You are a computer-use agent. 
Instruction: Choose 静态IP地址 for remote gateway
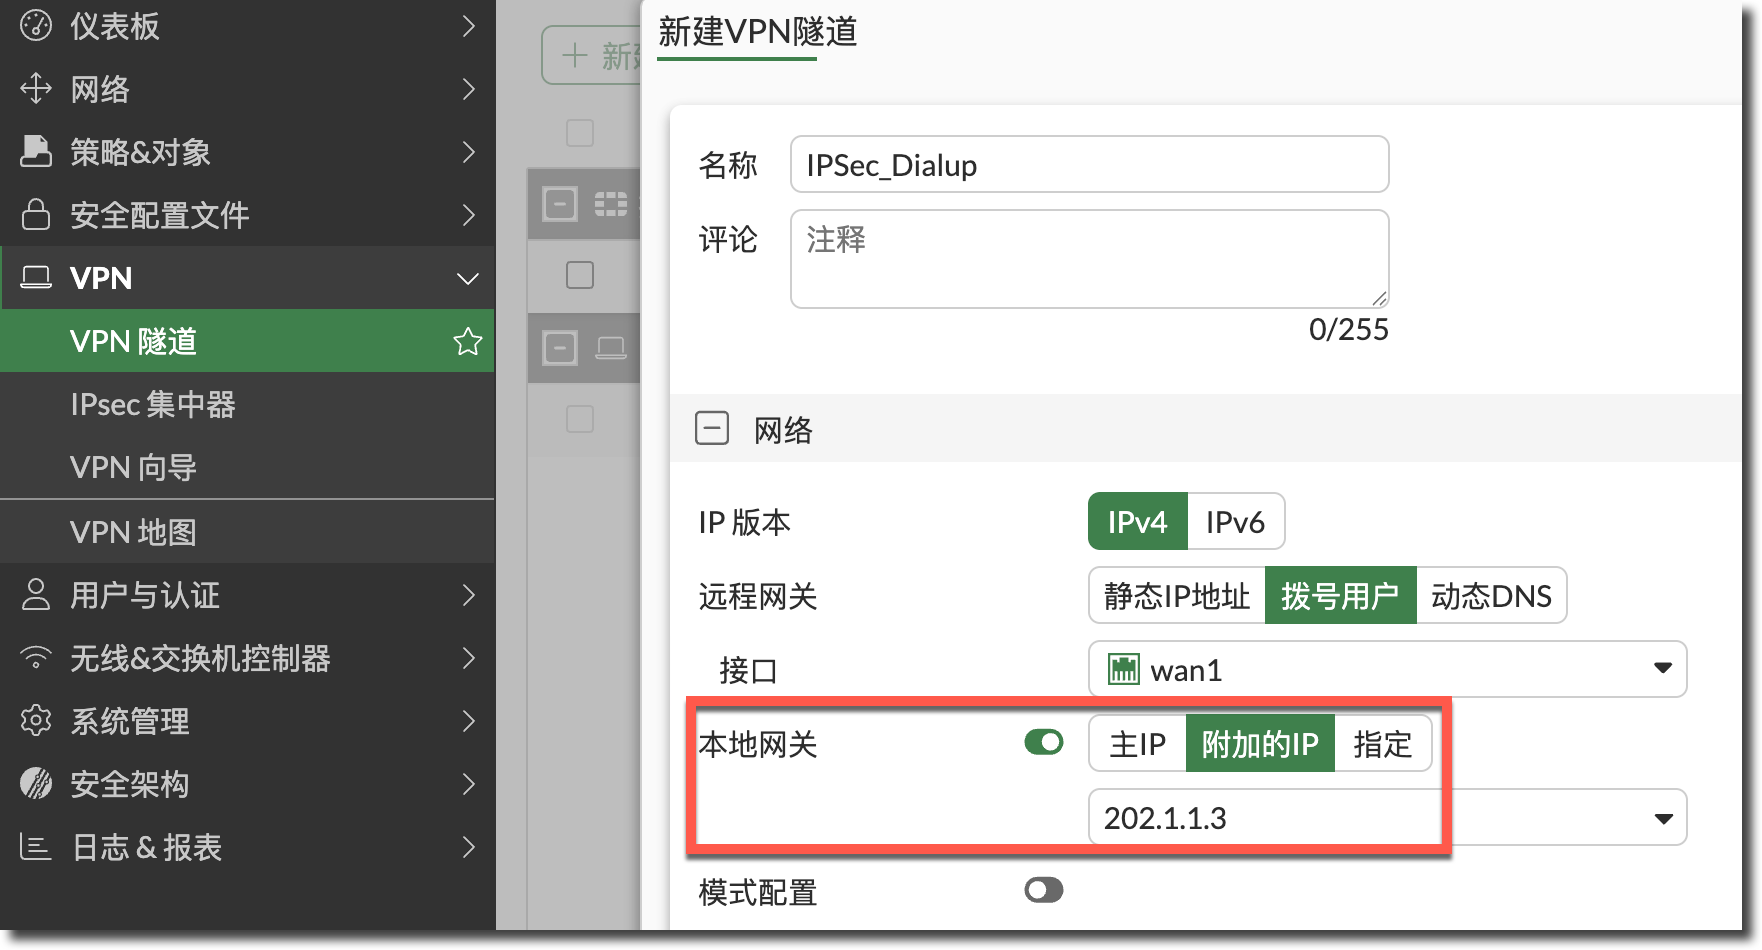point(1176,596)
